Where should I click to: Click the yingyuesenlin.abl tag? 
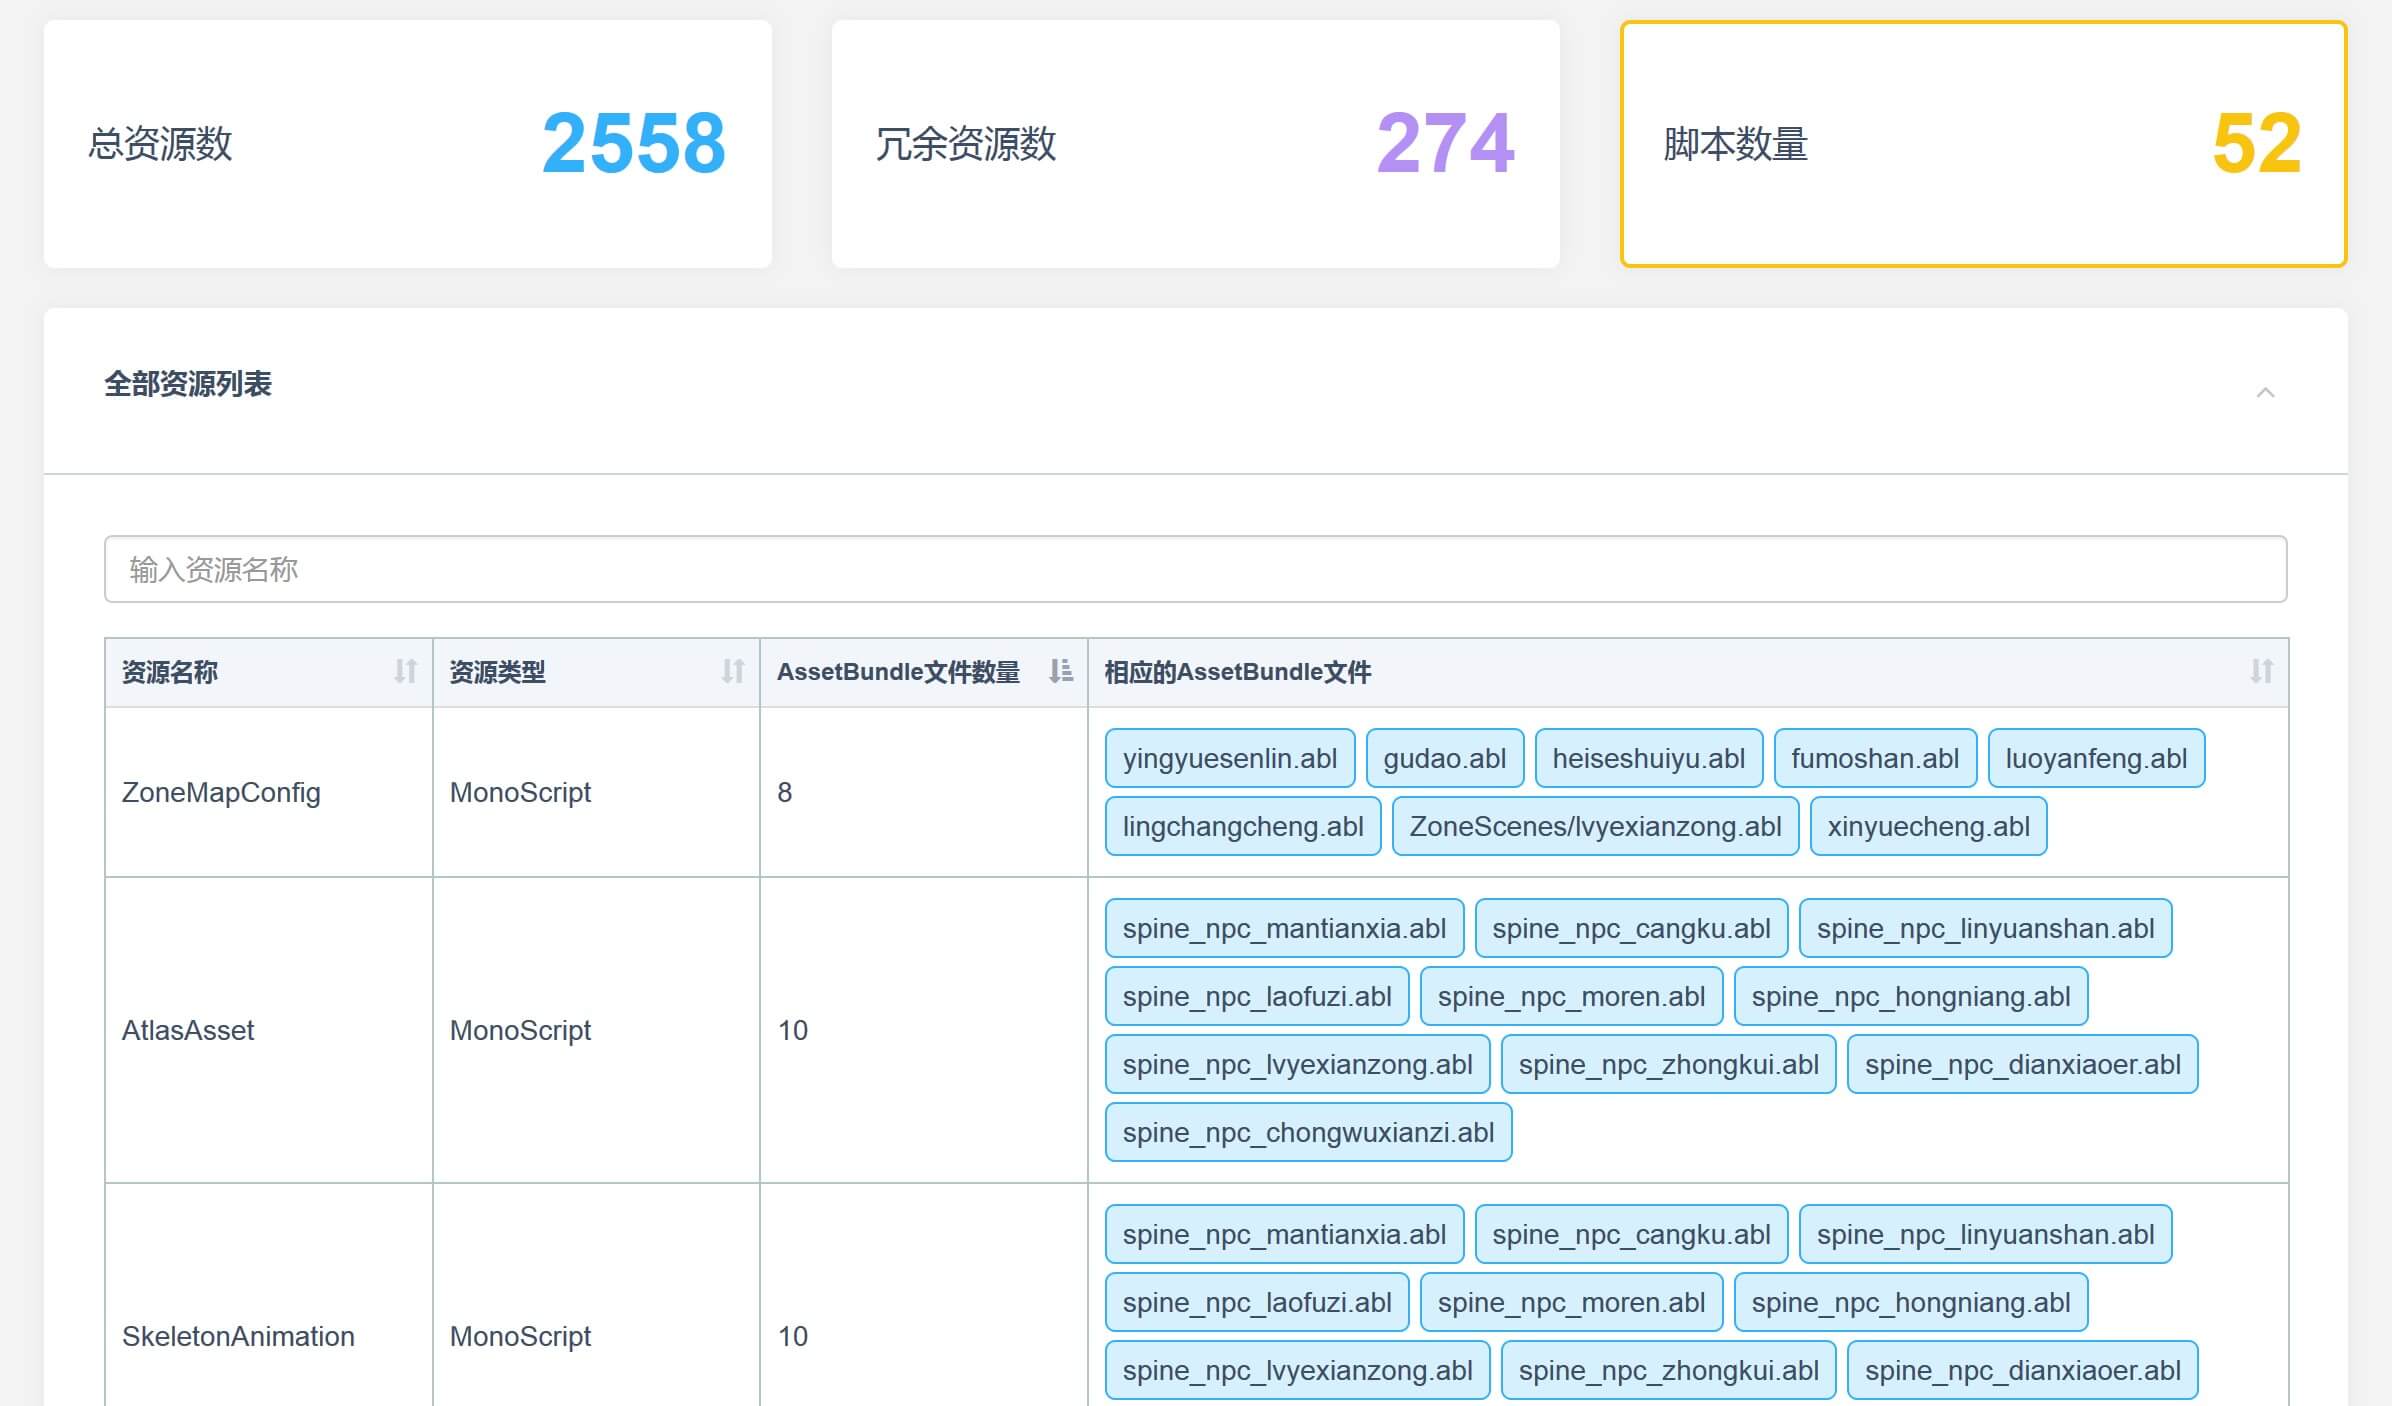pyautogui.click(x=1229, y=759)
